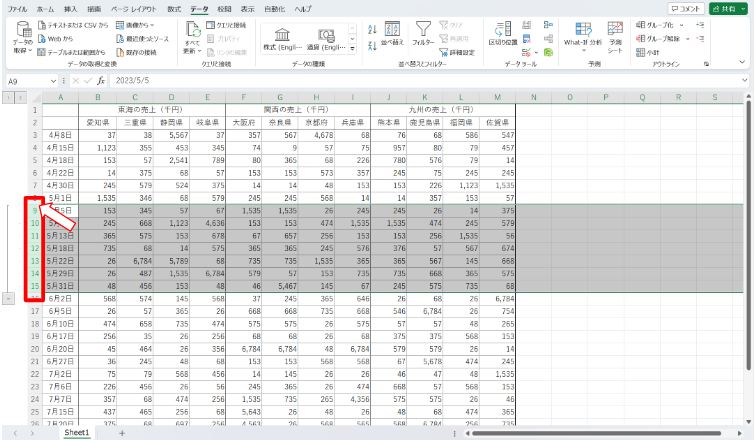Click グループ解除 (Ungroup) button
The height and width of the screenshot is (440, 755).
658,39
